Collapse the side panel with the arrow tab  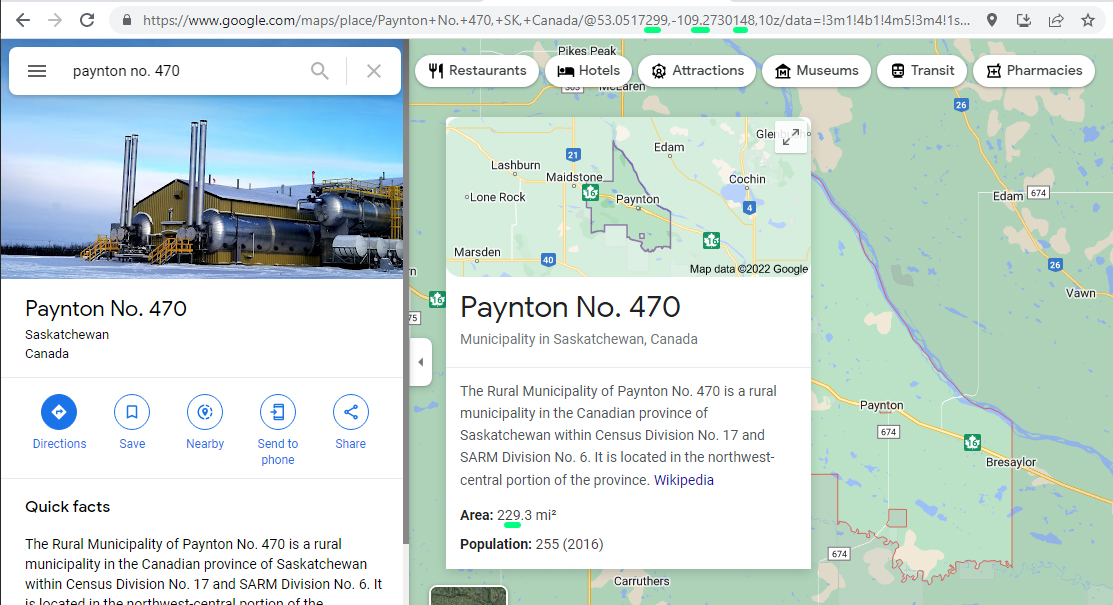[421, 362]
